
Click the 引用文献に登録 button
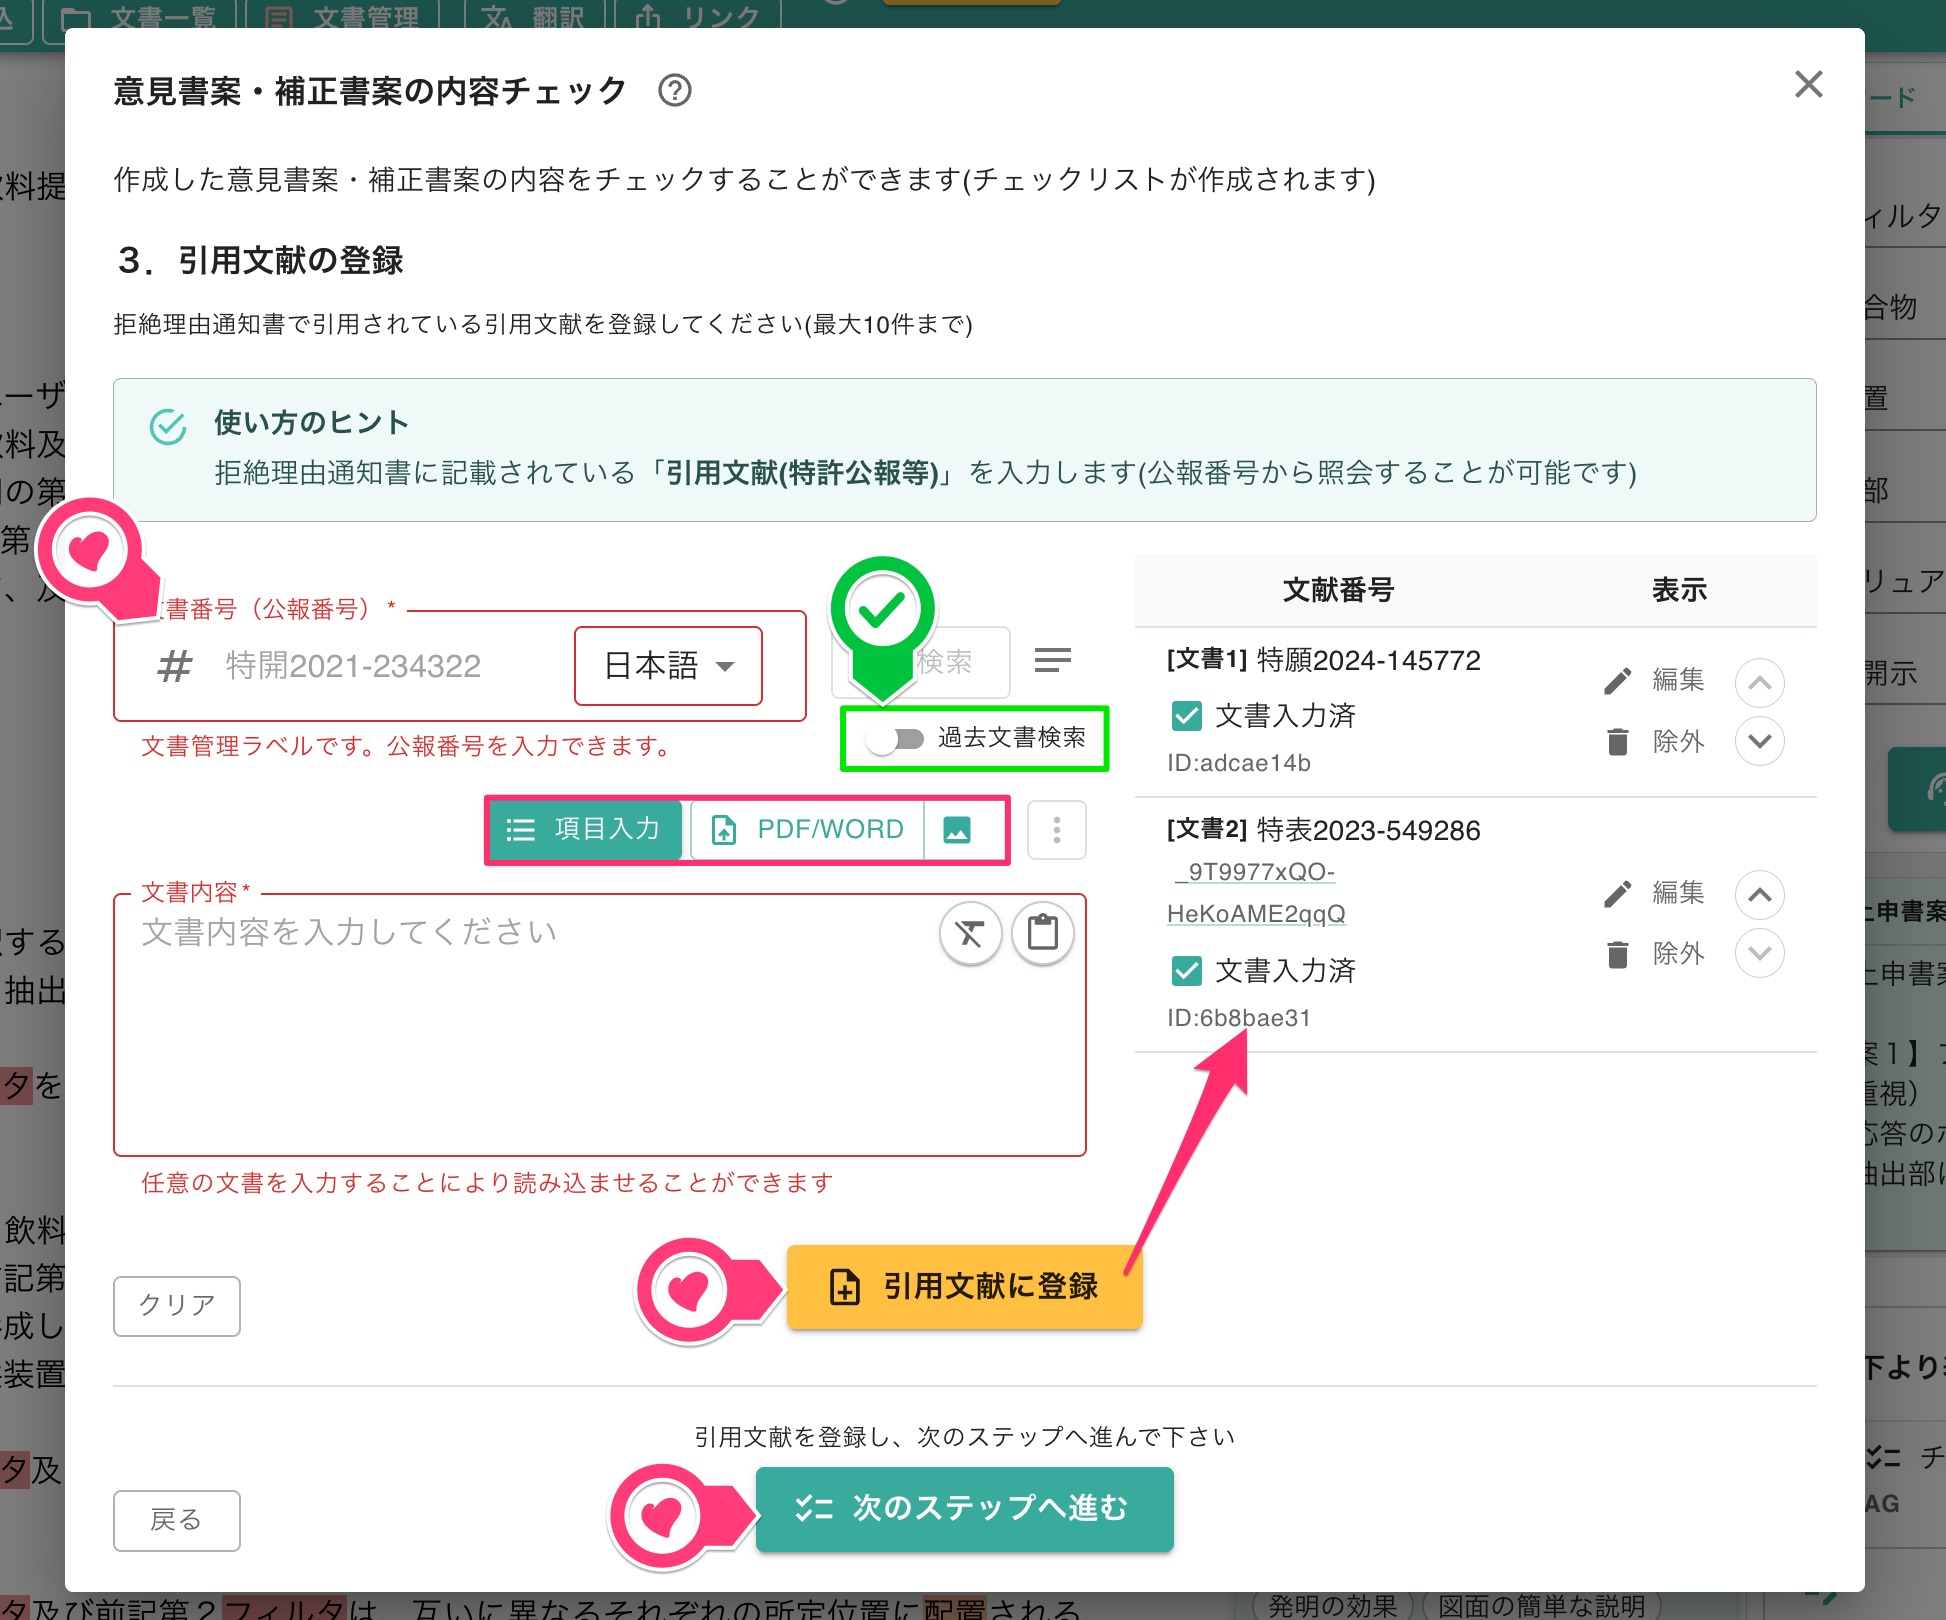pyautogui.click(x=964, y=1287)
